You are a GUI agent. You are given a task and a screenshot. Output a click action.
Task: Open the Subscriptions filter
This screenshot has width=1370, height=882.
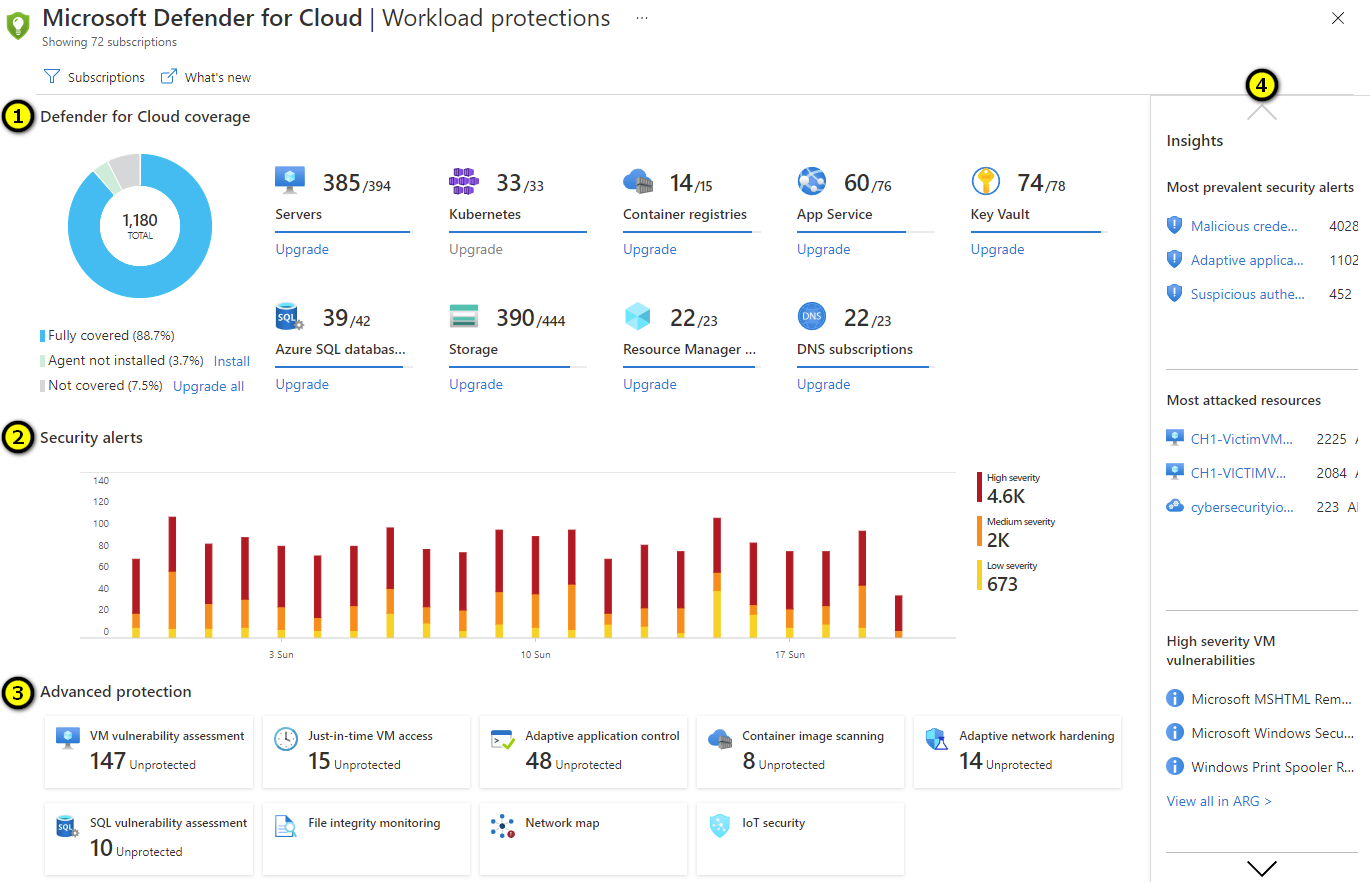[94, 76]
